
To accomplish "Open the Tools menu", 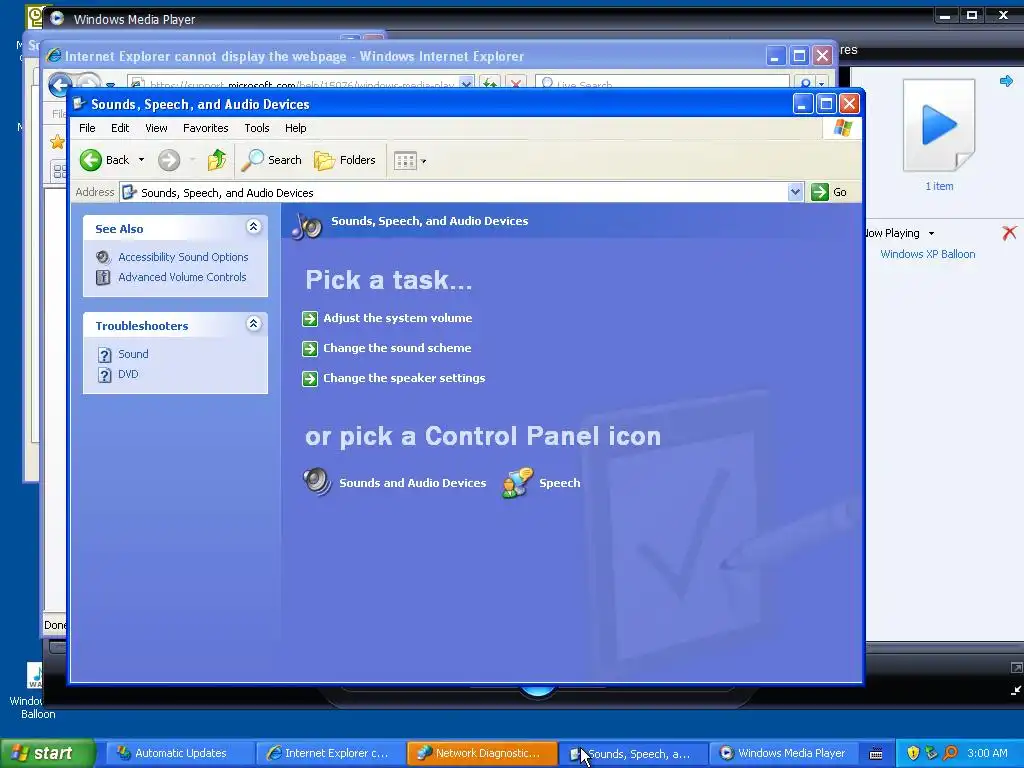I will pos(257,128).
